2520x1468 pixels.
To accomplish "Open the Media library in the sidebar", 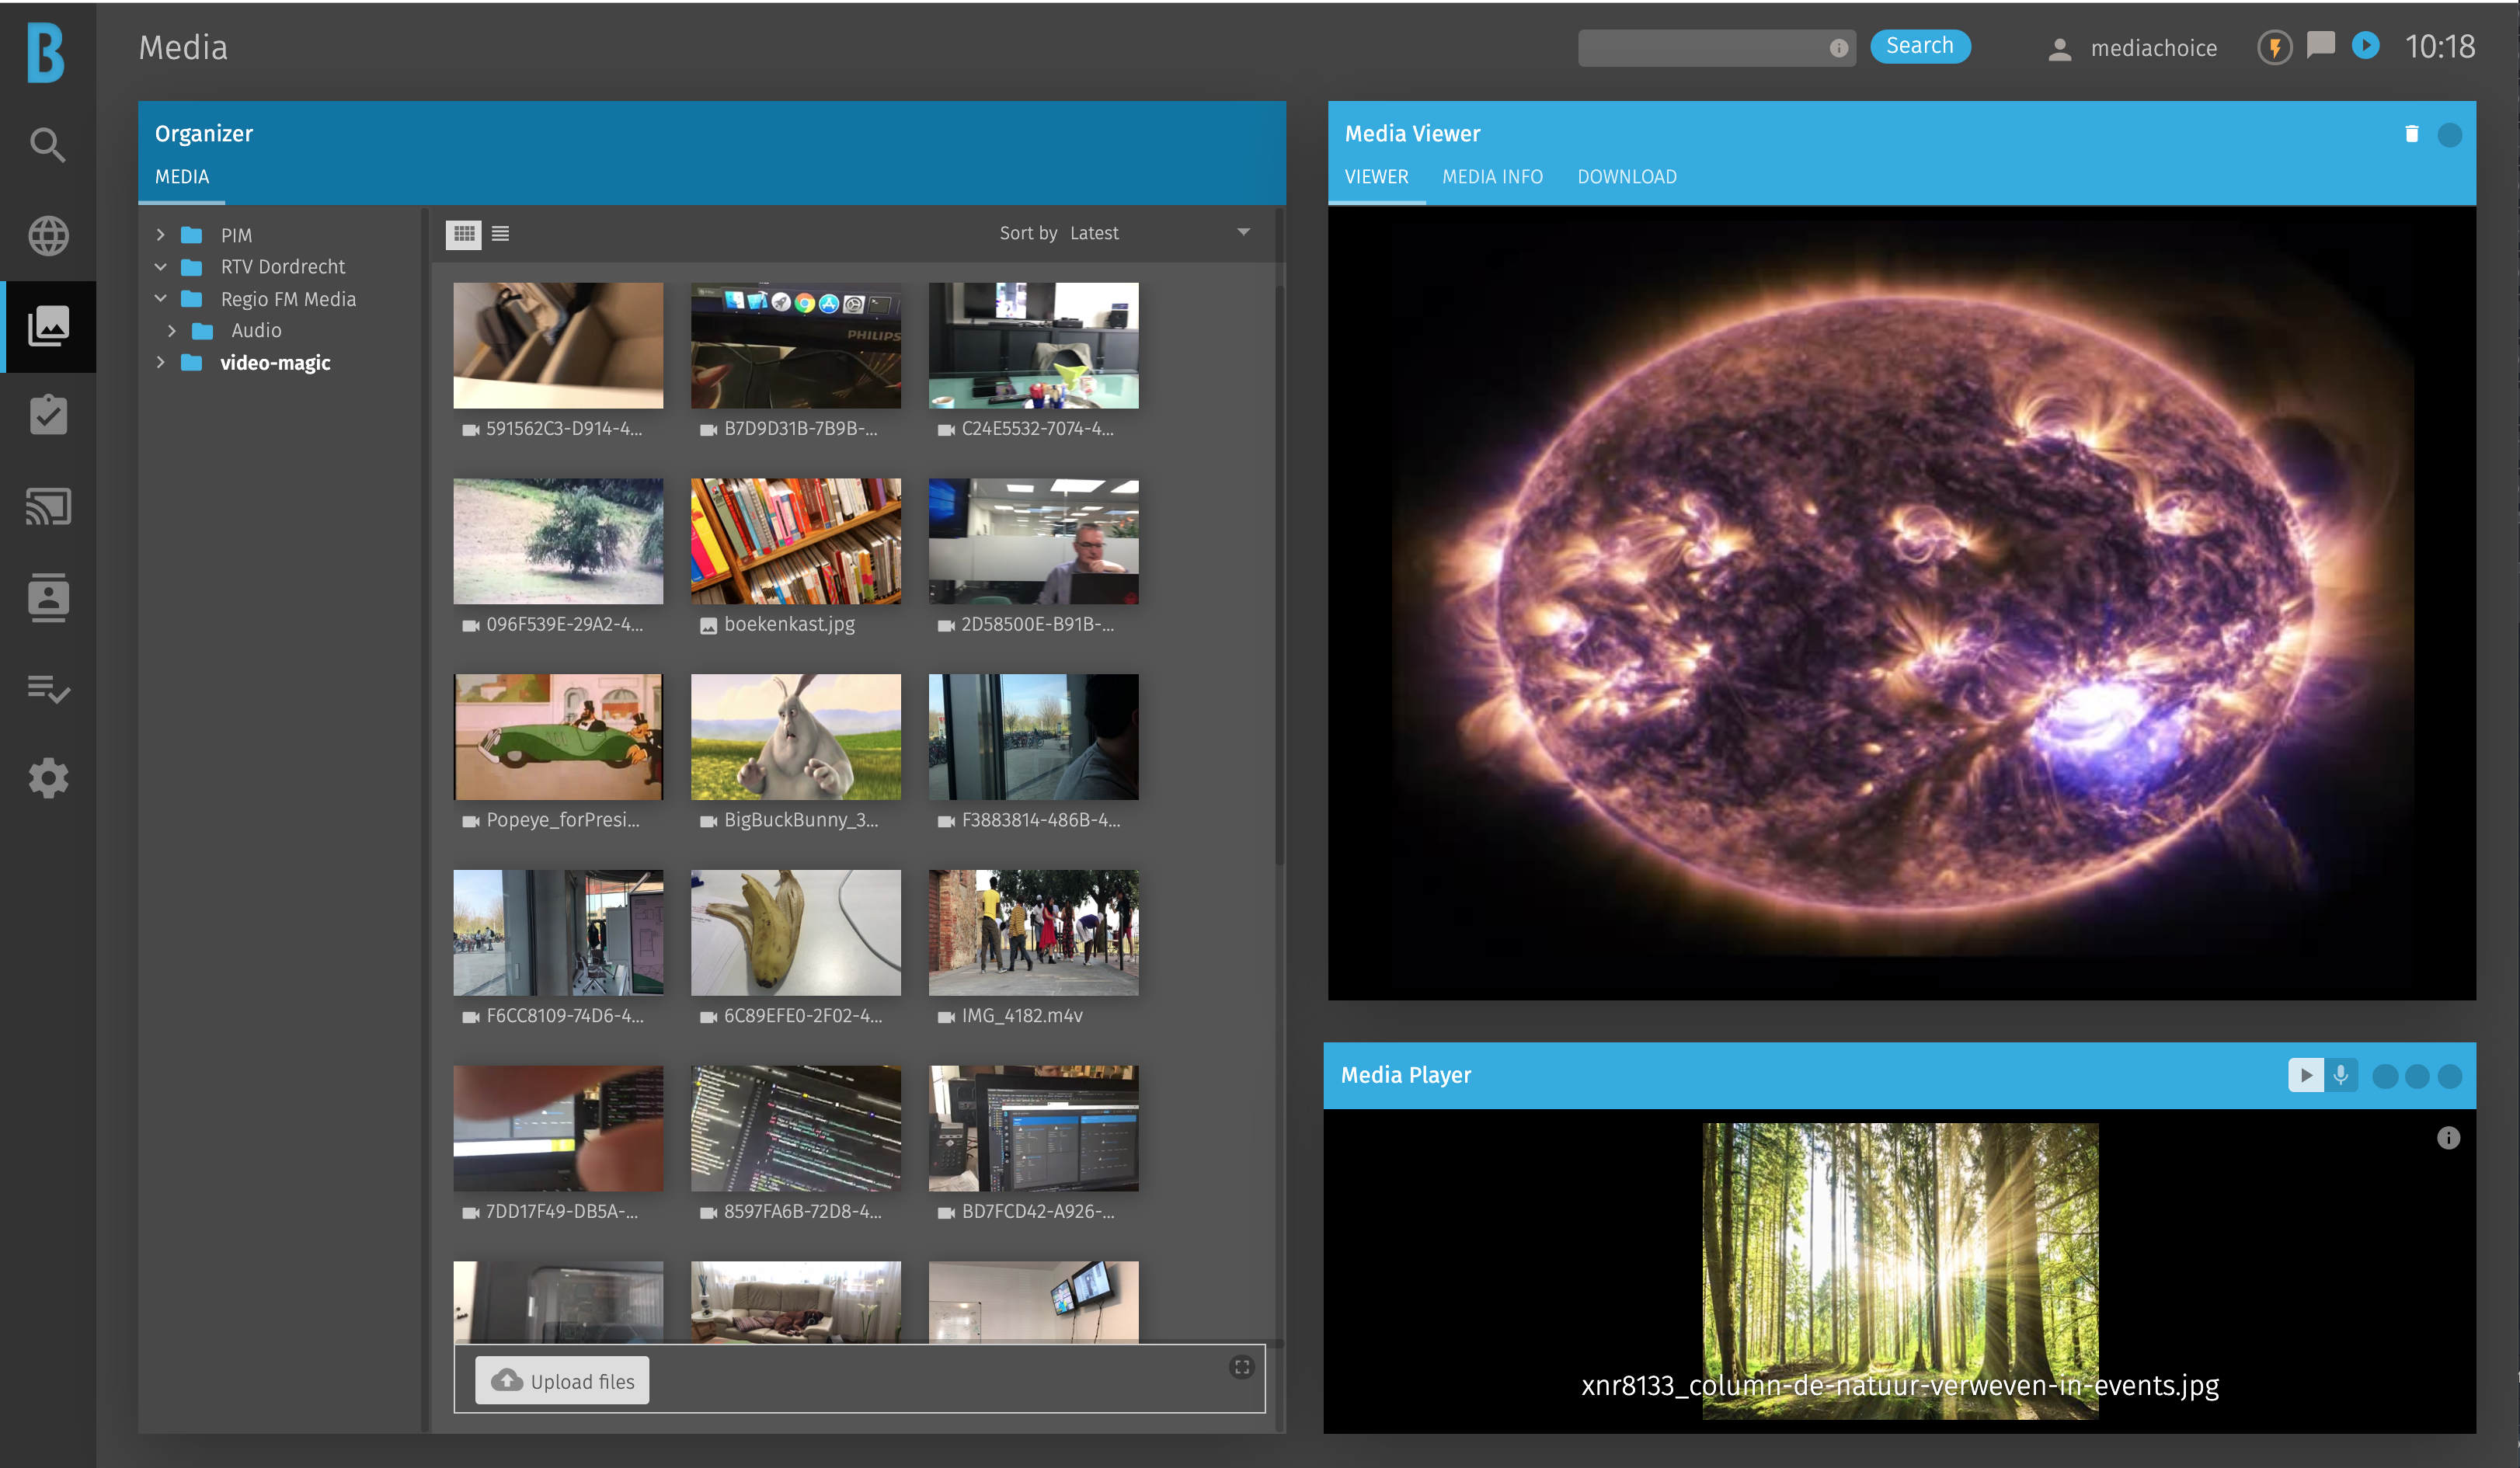I will coord(48,326).
